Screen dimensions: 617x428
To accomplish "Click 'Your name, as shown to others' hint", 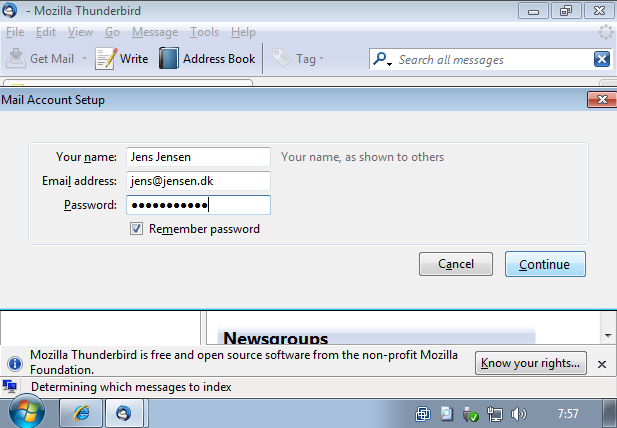I will point(362,157).
